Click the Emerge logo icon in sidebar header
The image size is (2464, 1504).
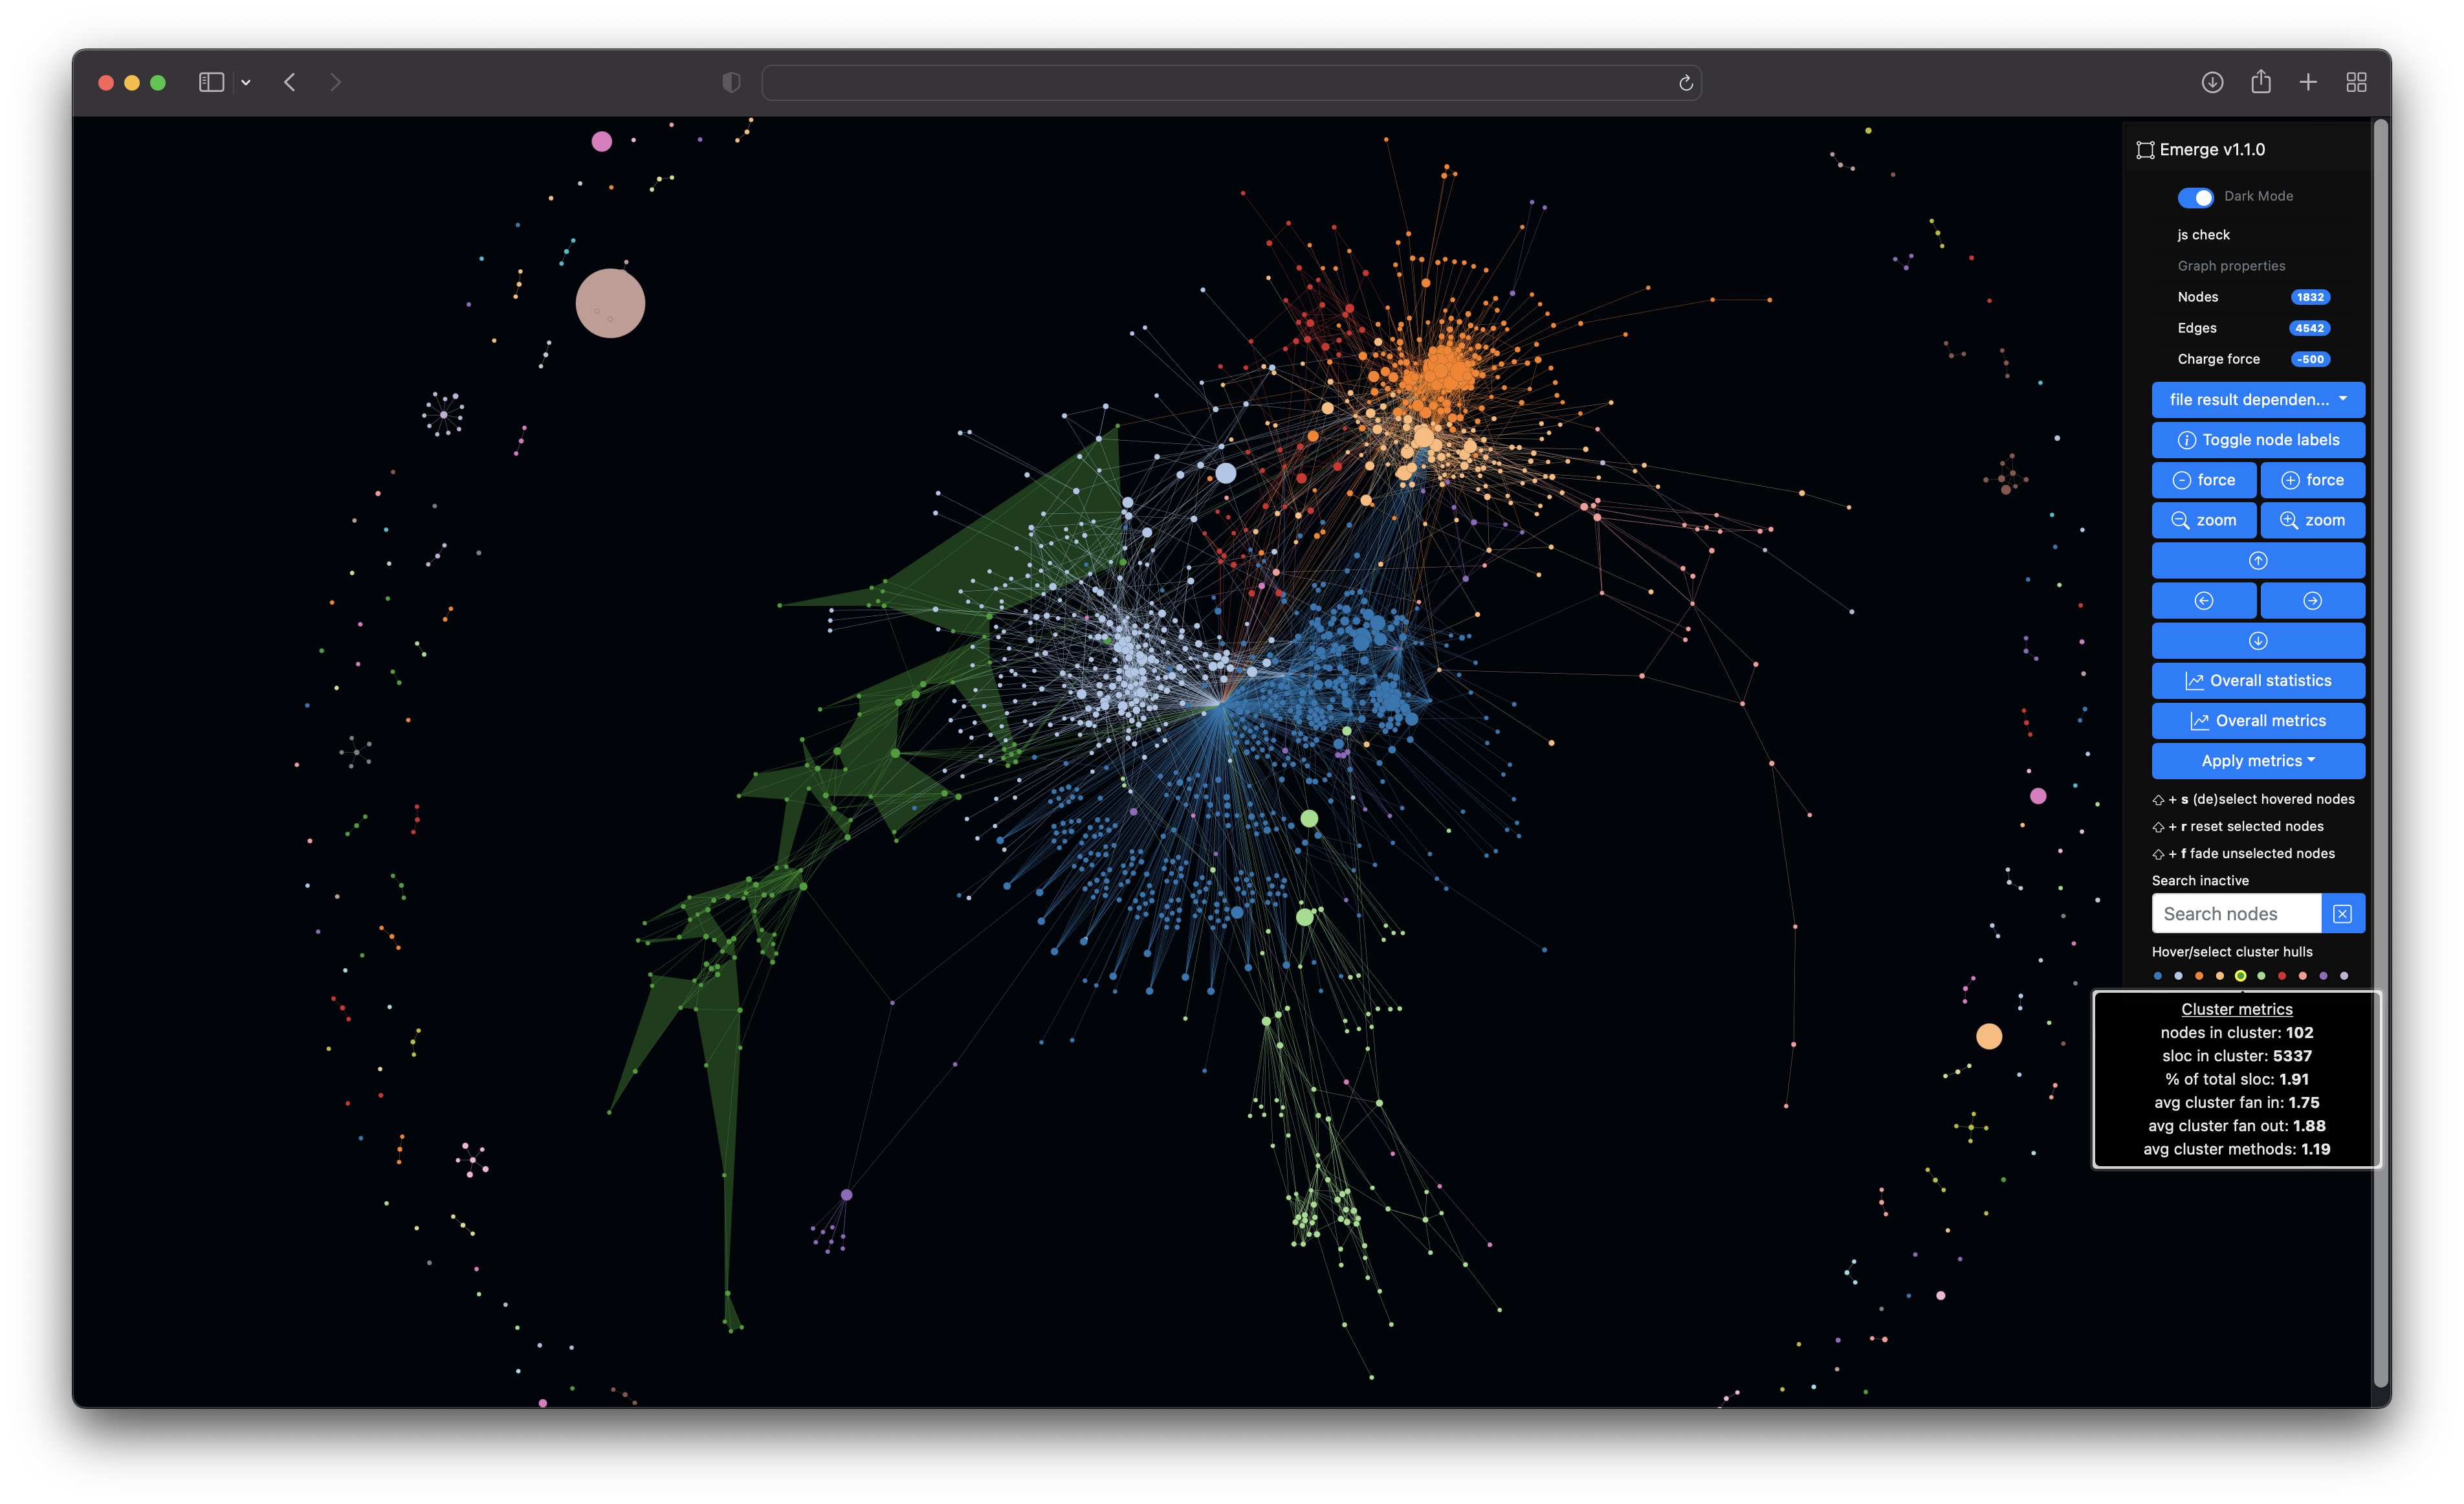tap(2145, 149)
